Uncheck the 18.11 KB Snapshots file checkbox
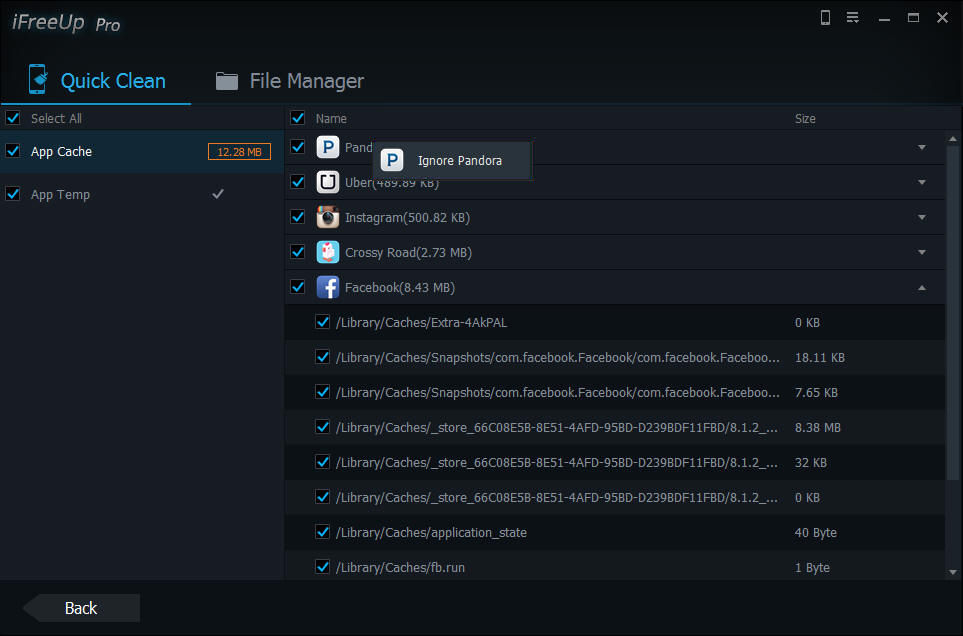Viewport: 963px width, 636px height. pyautogui.click(x=322, y=357)
